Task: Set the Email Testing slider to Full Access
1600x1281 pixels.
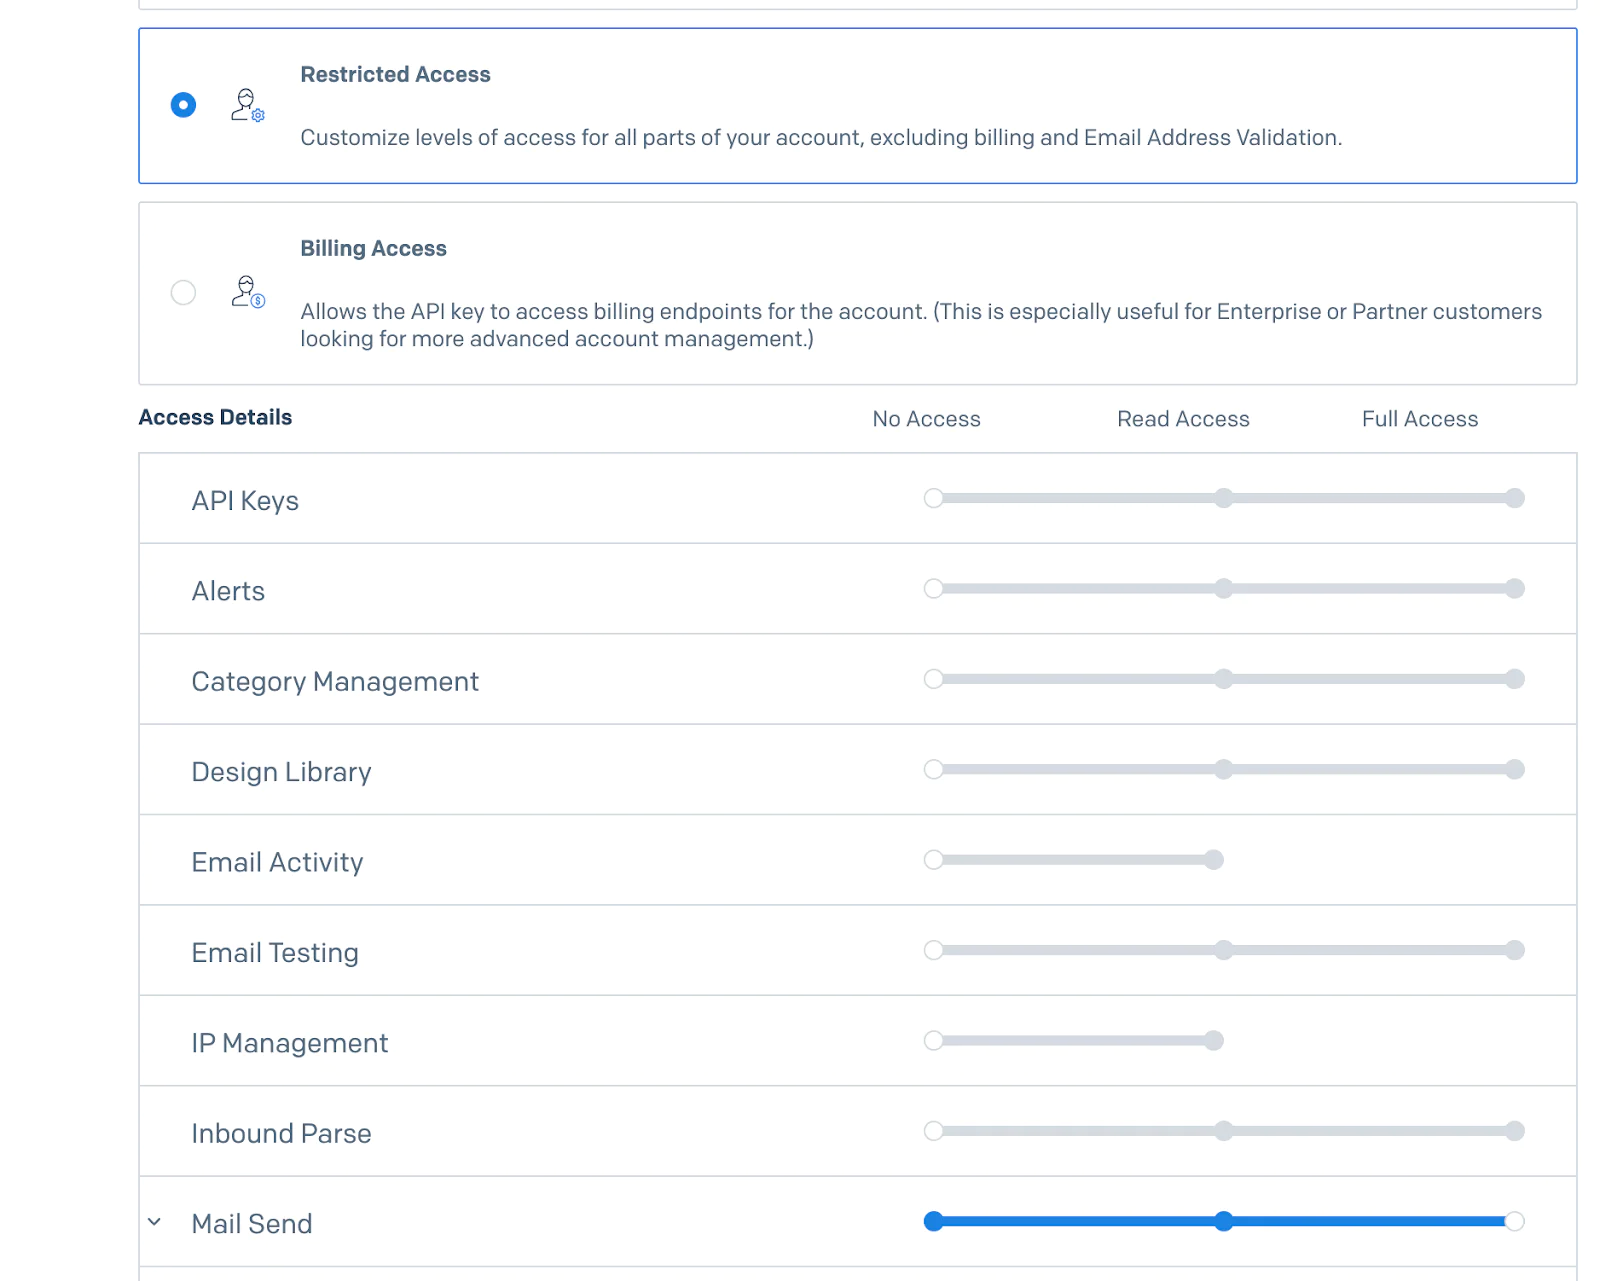Action: tap(1516, 950)
